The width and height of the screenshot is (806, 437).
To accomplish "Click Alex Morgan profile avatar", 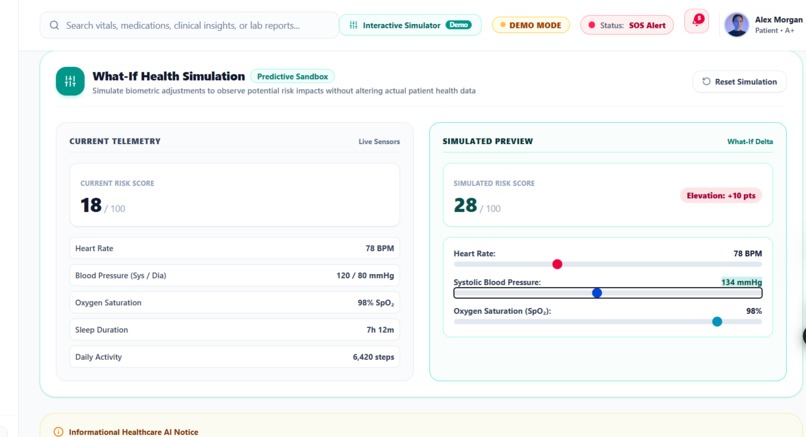I will 736,25.
